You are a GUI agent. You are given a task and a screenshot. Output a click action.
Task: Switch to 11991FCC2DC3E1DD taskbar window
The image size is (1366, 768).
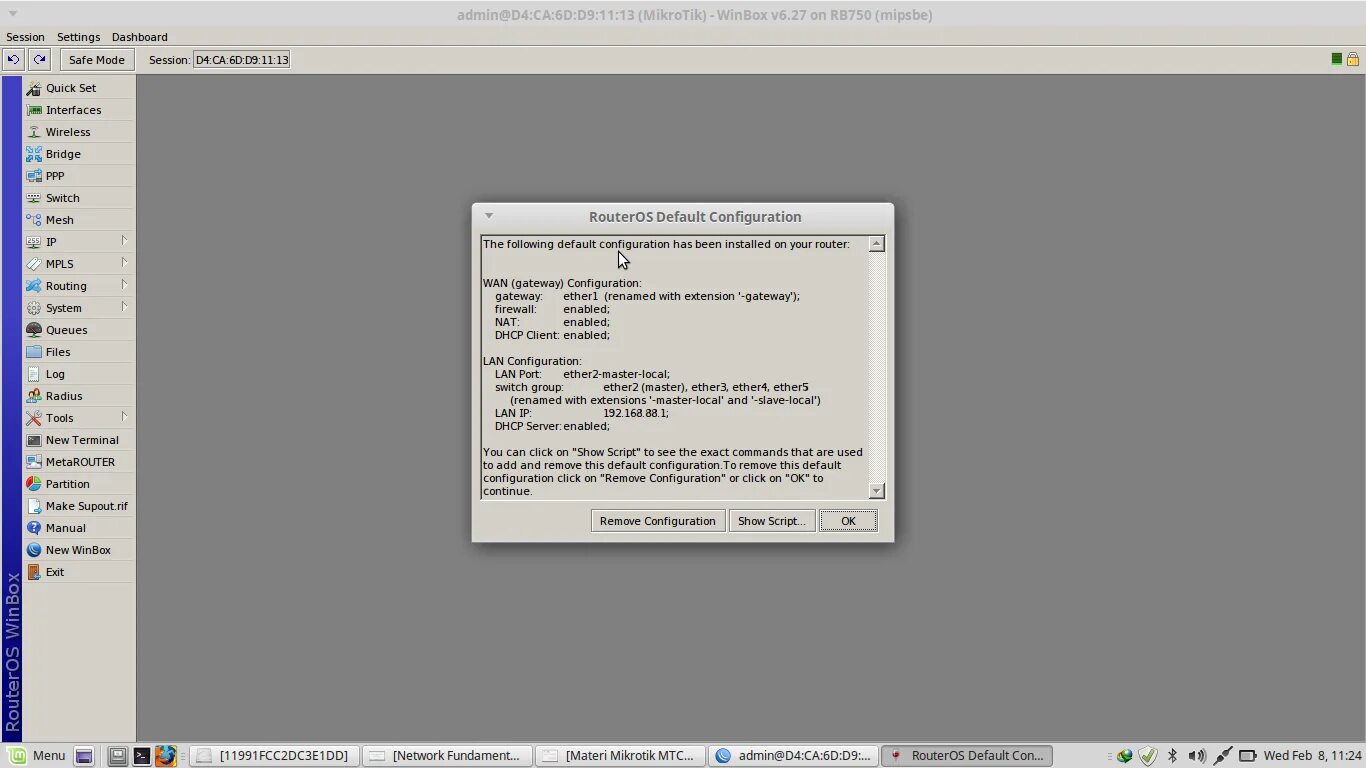coord(273,756)
